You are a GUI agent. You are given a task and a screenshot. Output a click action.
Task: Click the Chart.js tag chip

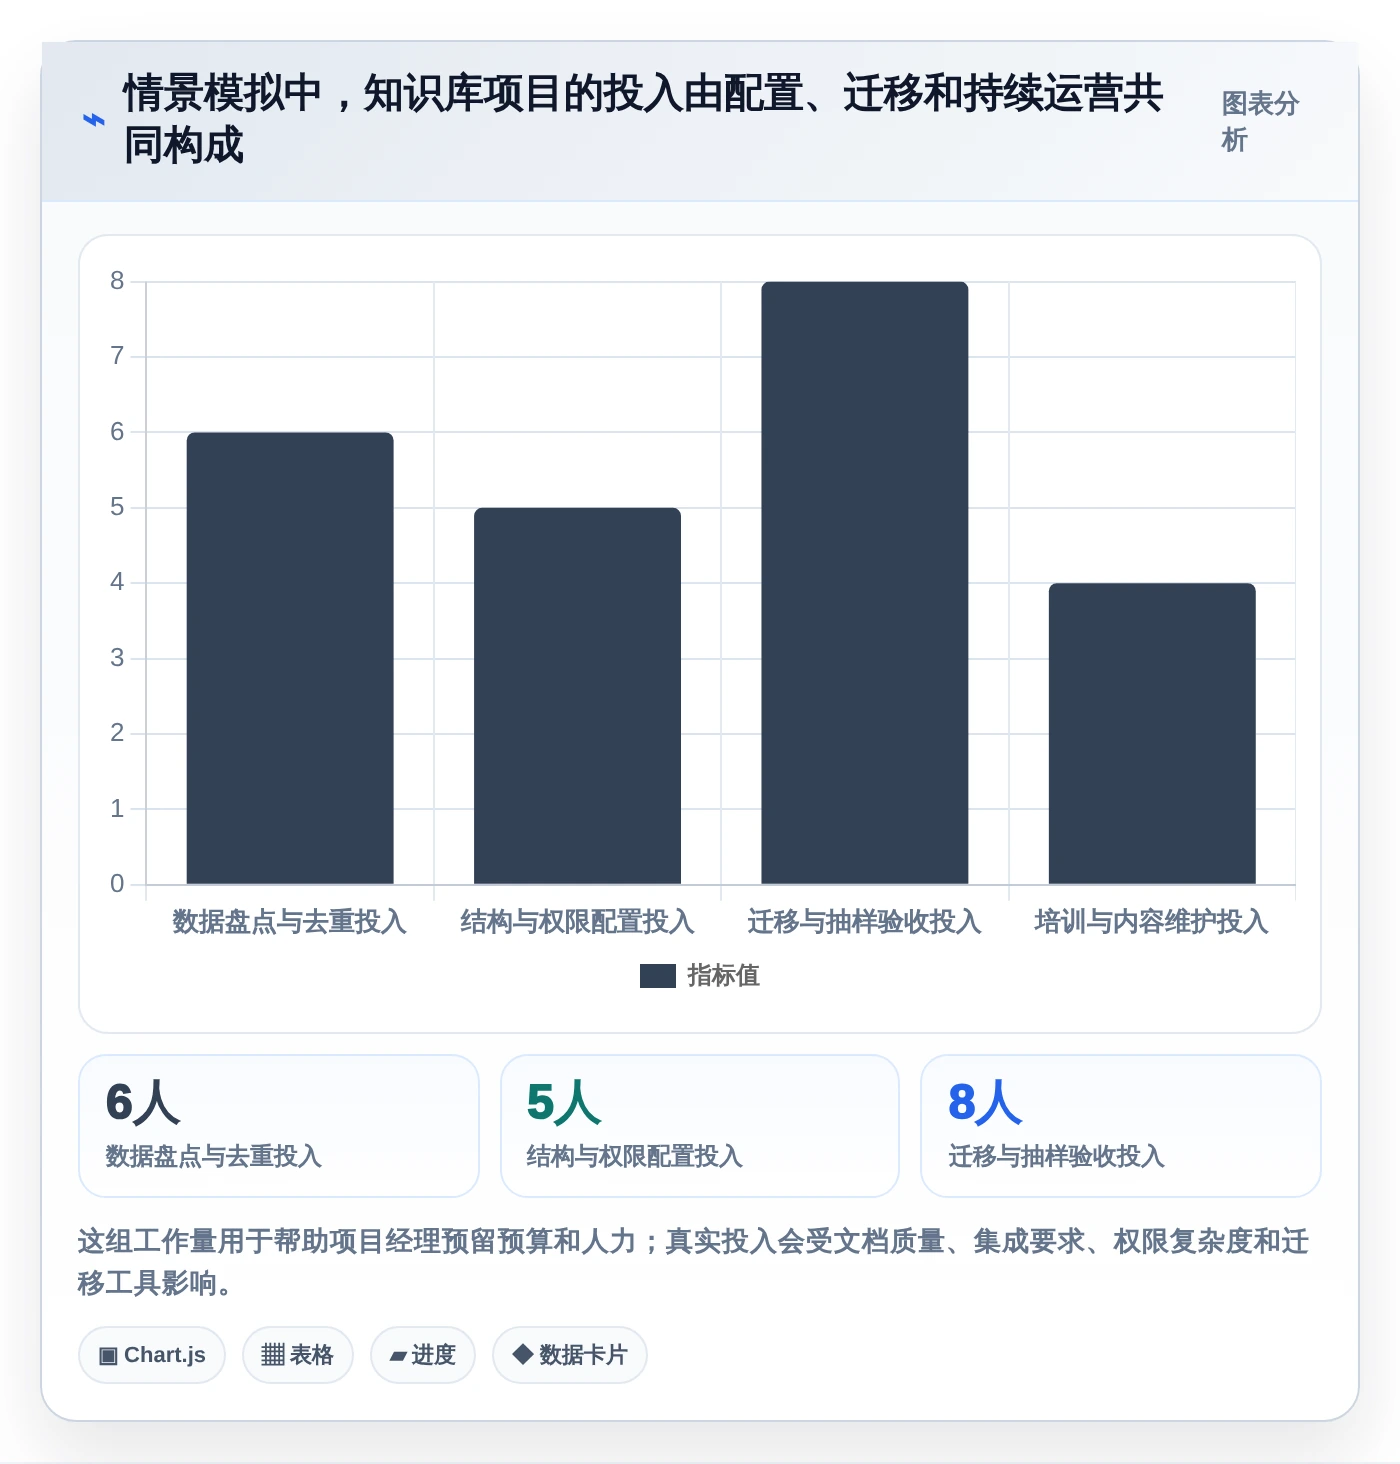coord(152,1355)
